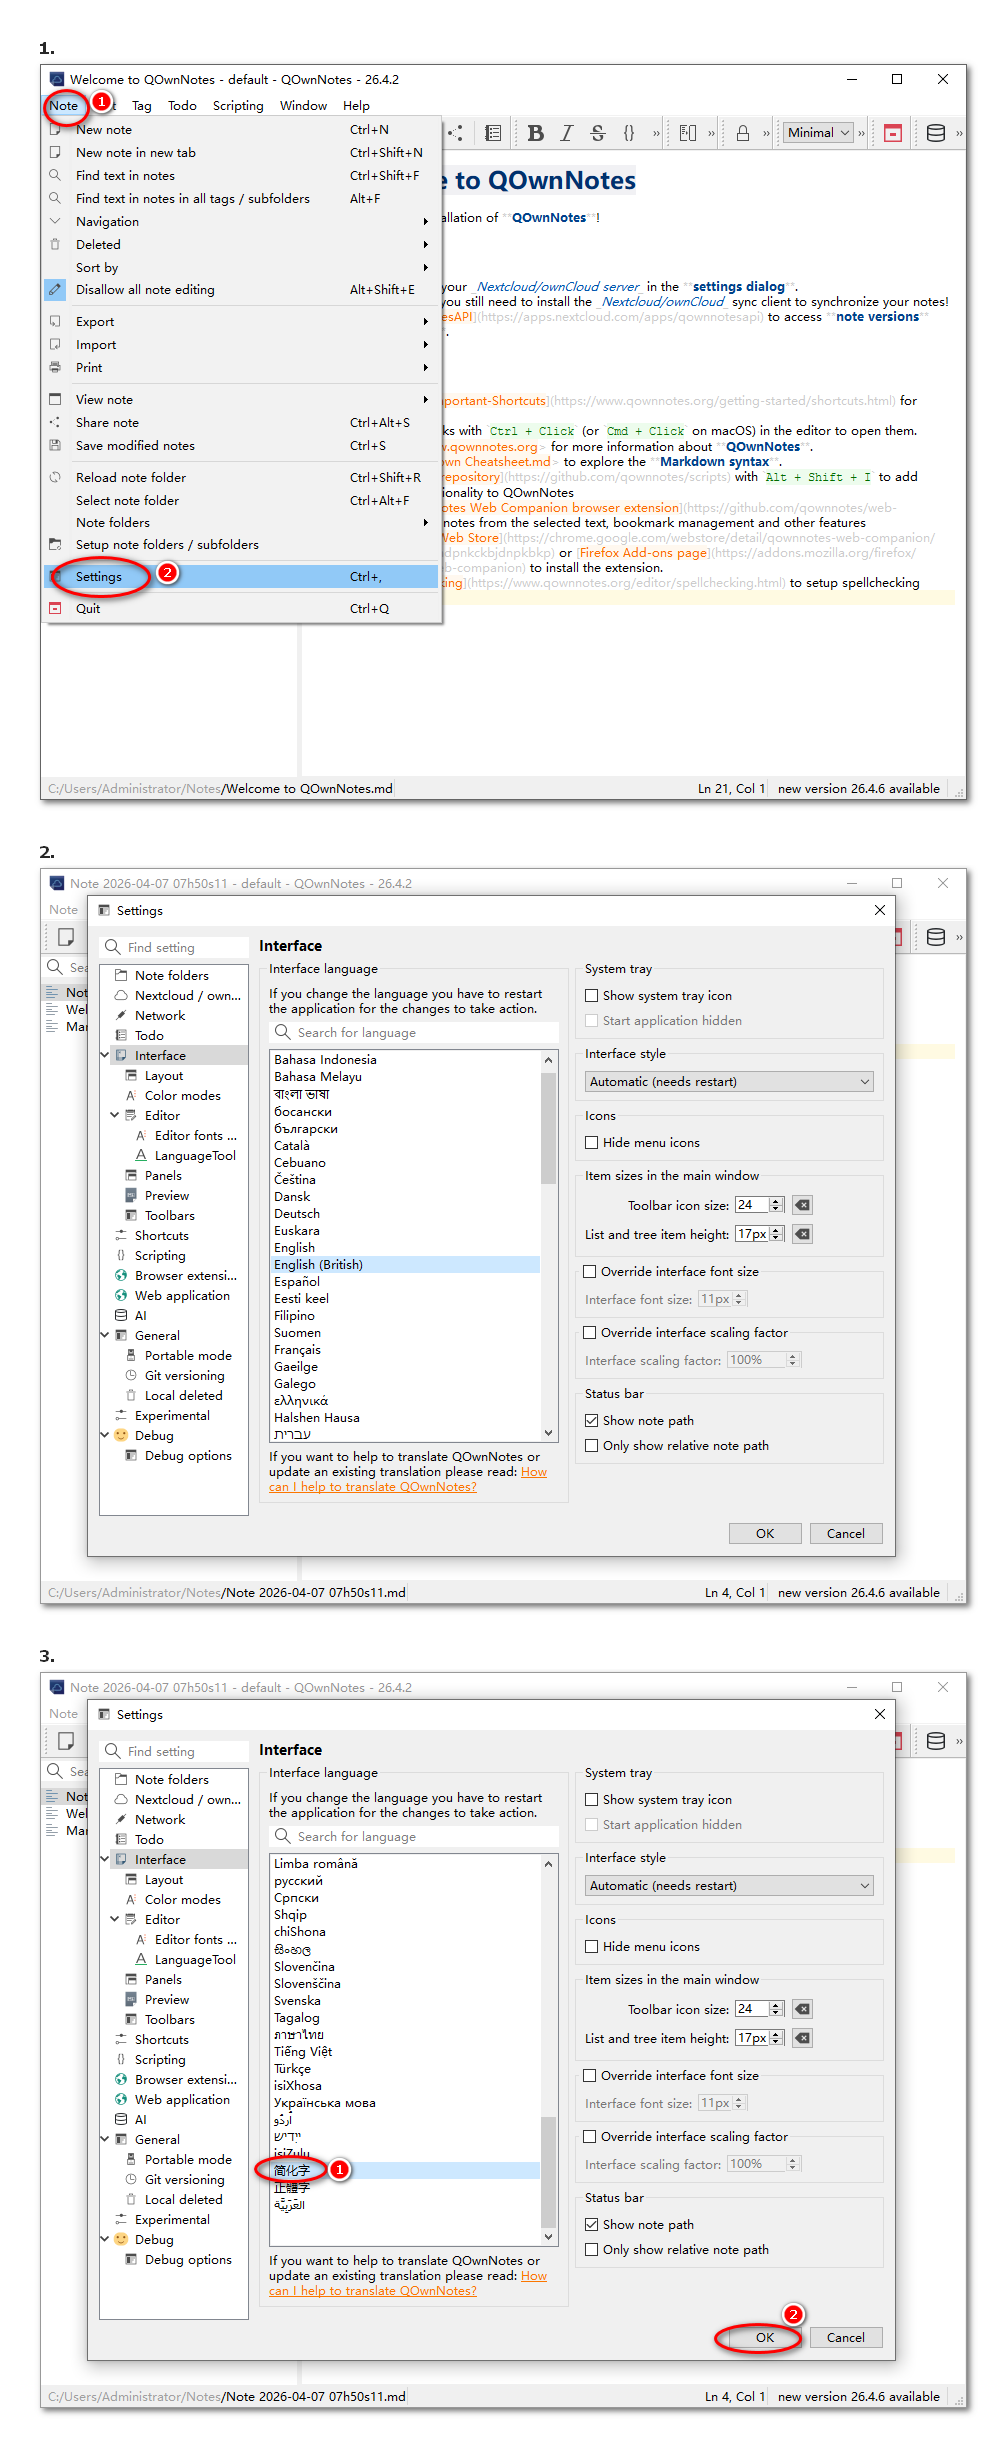
Task: Click the Search for language magnifier in panel 3
Action: pyautogui.click(x=283, y=1836)
